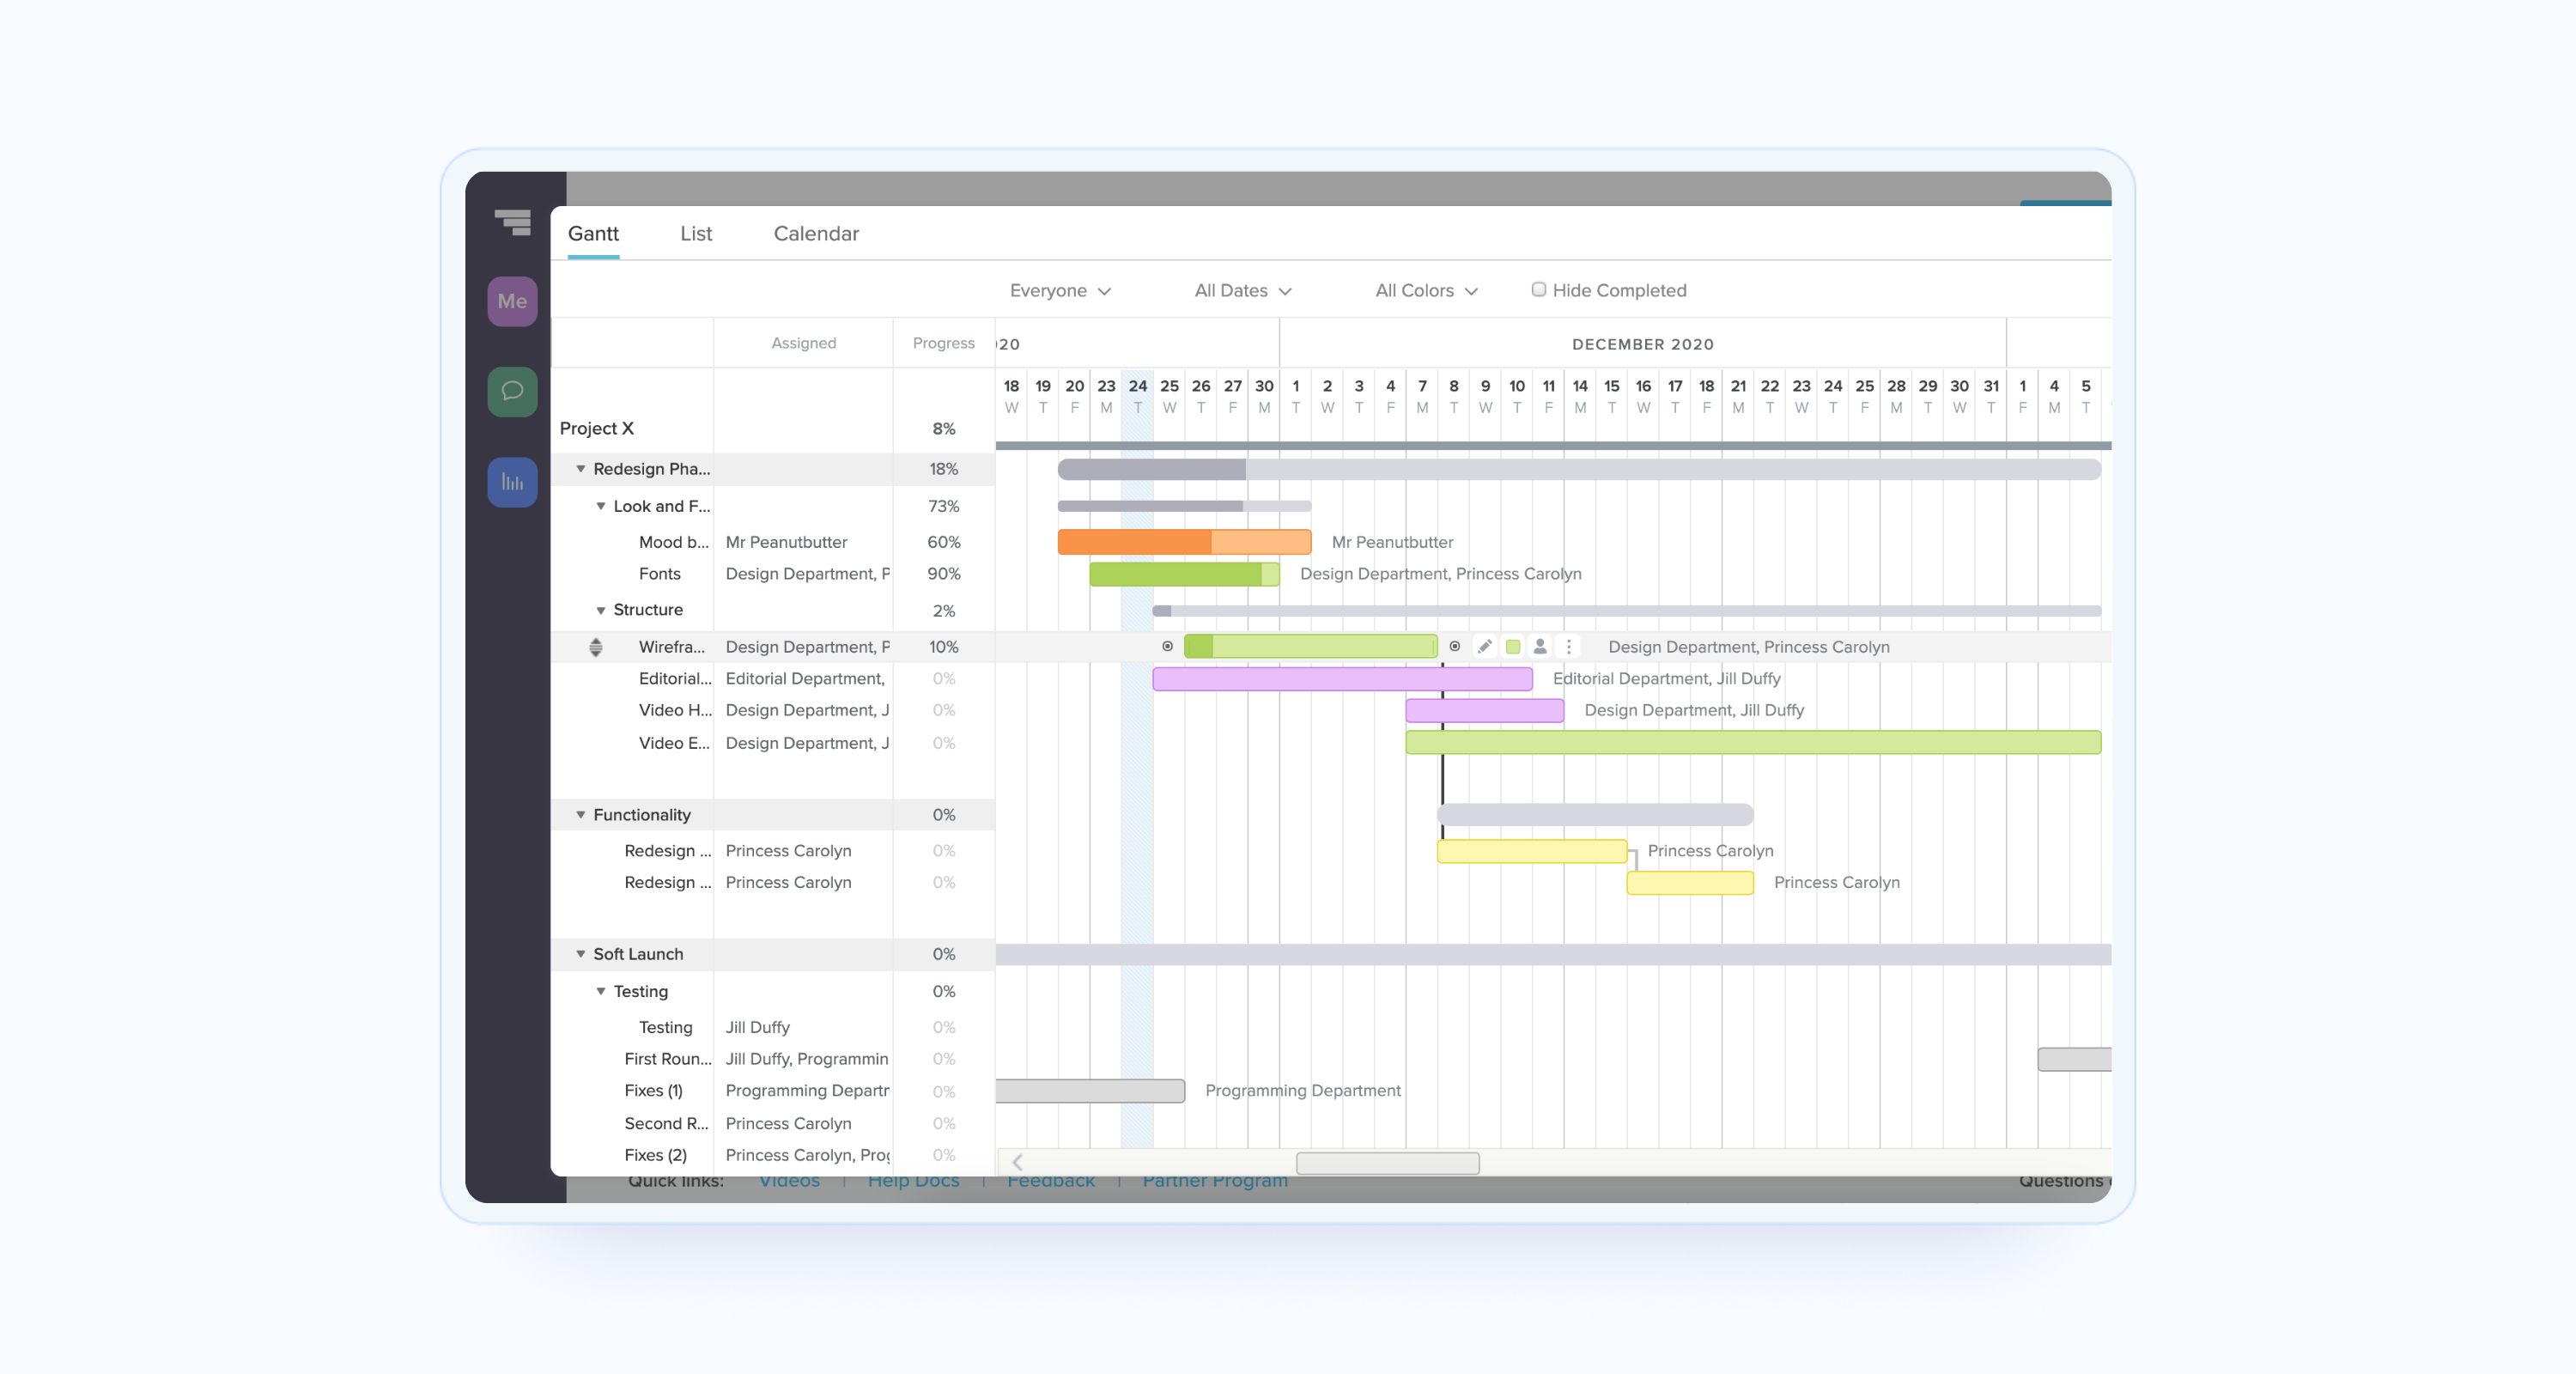
Task: Click the horizontal scrollbar thumb under chart
Action: point(1387,1162)
